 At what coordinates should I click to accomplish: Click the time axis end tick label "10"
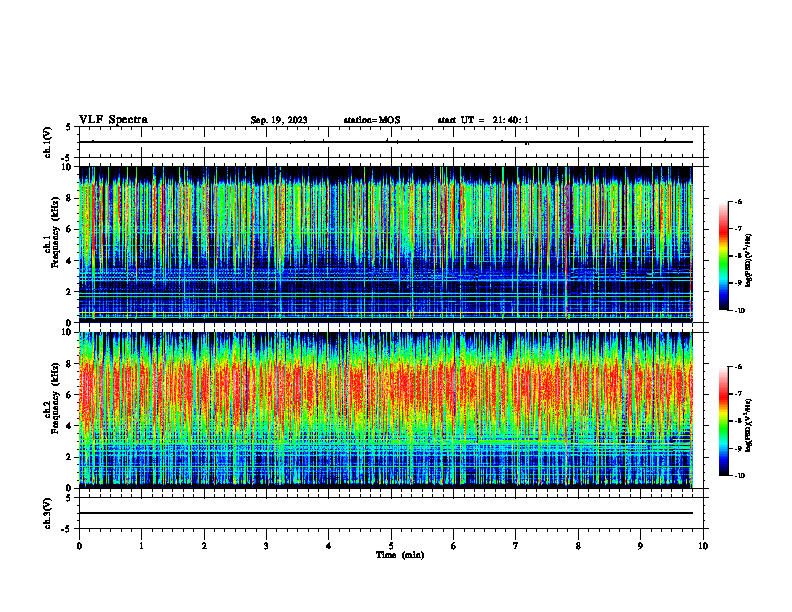tap(703, 546)
